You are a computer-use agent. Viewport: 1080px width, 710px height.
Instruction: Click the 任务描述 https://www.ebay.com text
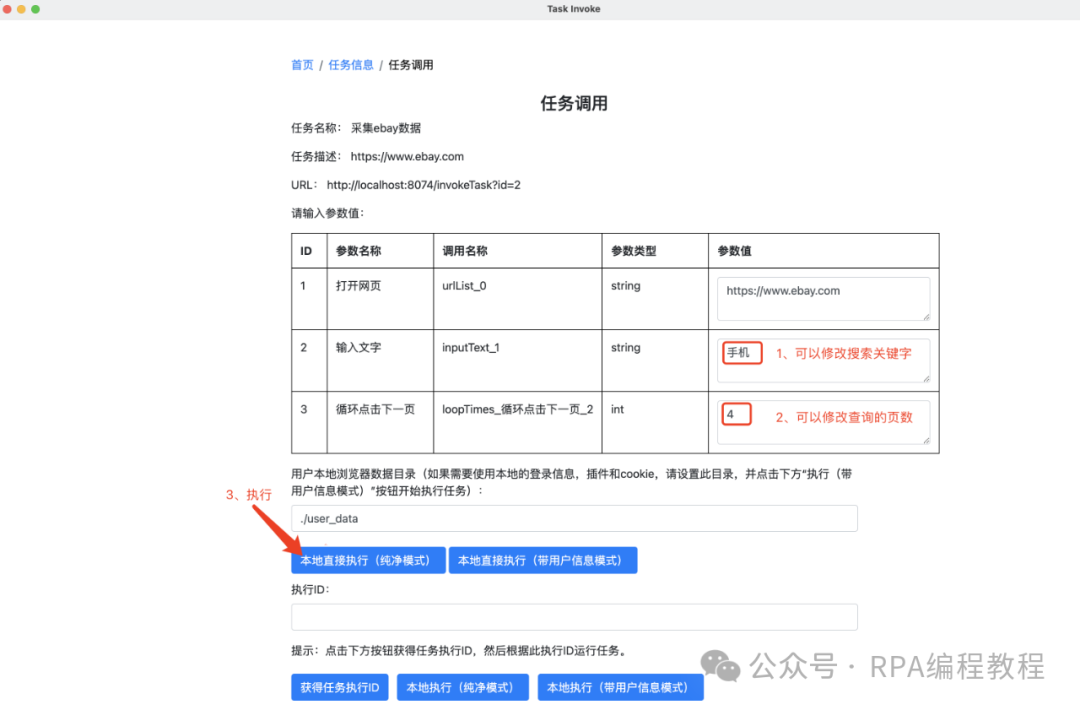407,156
